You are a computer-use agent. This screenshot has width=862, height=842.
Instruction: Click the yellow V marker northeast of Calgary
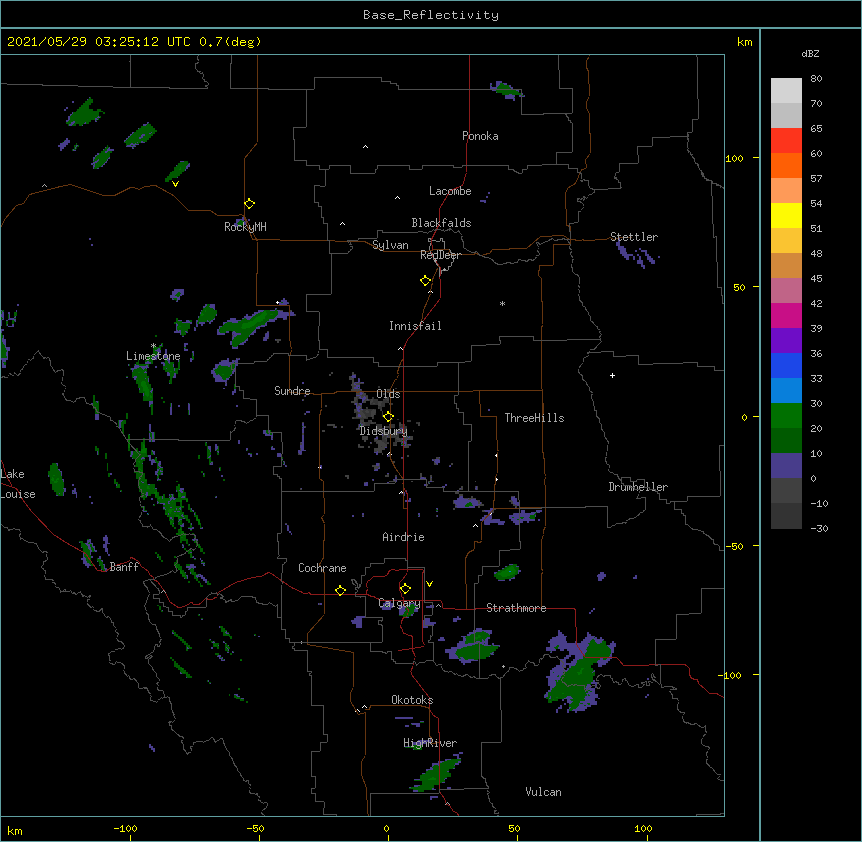pyautogui.click(x=429, y=584)
